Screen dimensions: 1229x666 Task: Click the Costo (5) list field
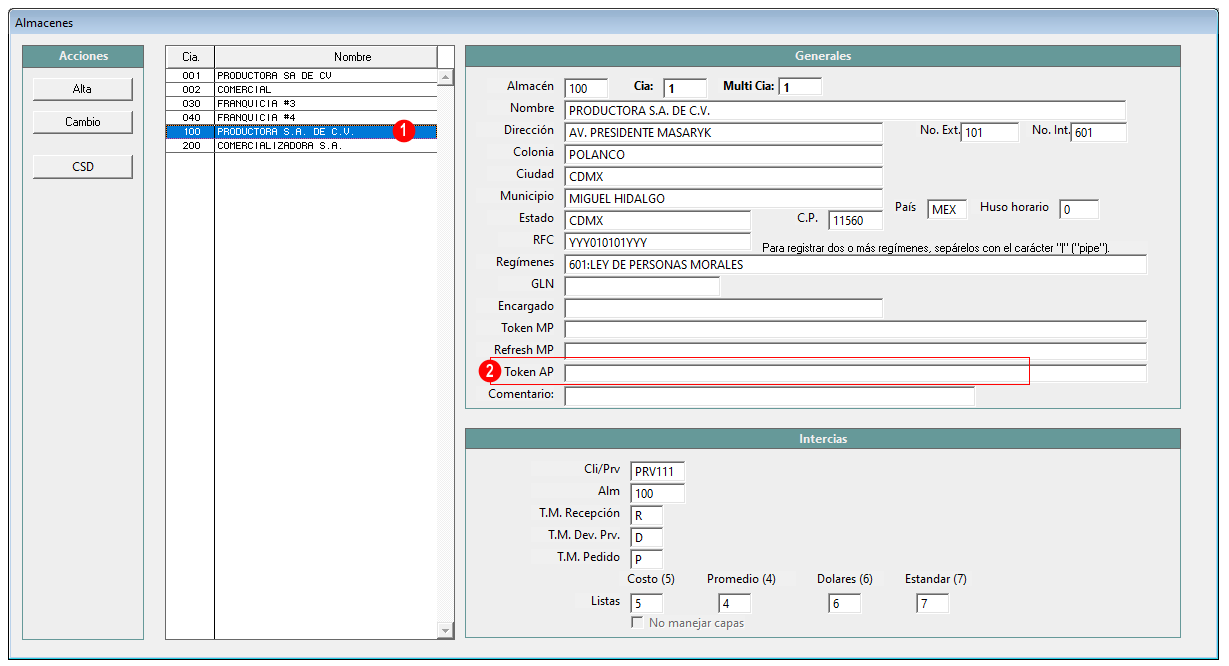647,604
